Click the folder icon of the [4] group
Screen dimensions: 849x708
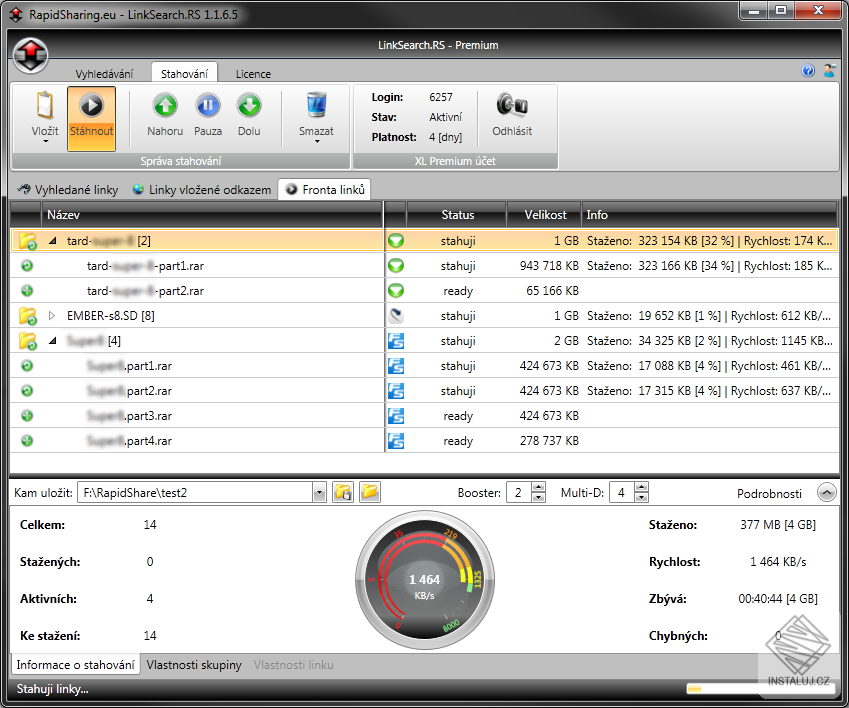pyautogui.click(x=28, y=341)
